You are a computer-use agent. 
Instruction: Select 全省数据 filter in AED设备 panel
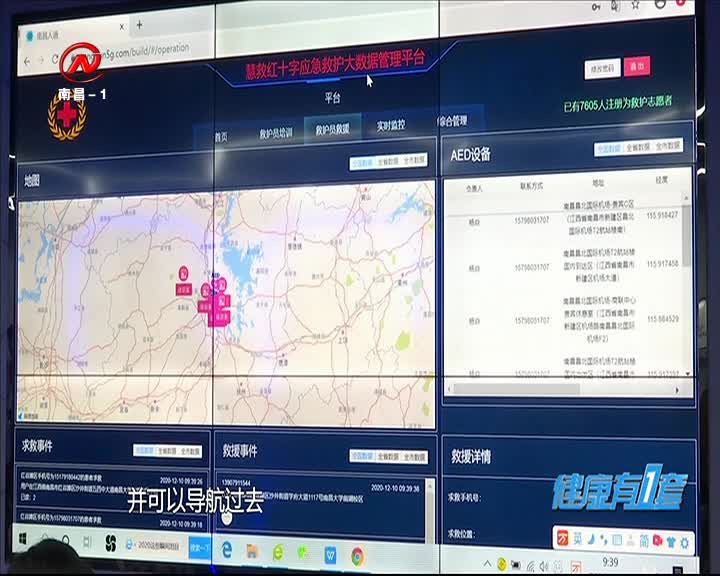(638, 146)
